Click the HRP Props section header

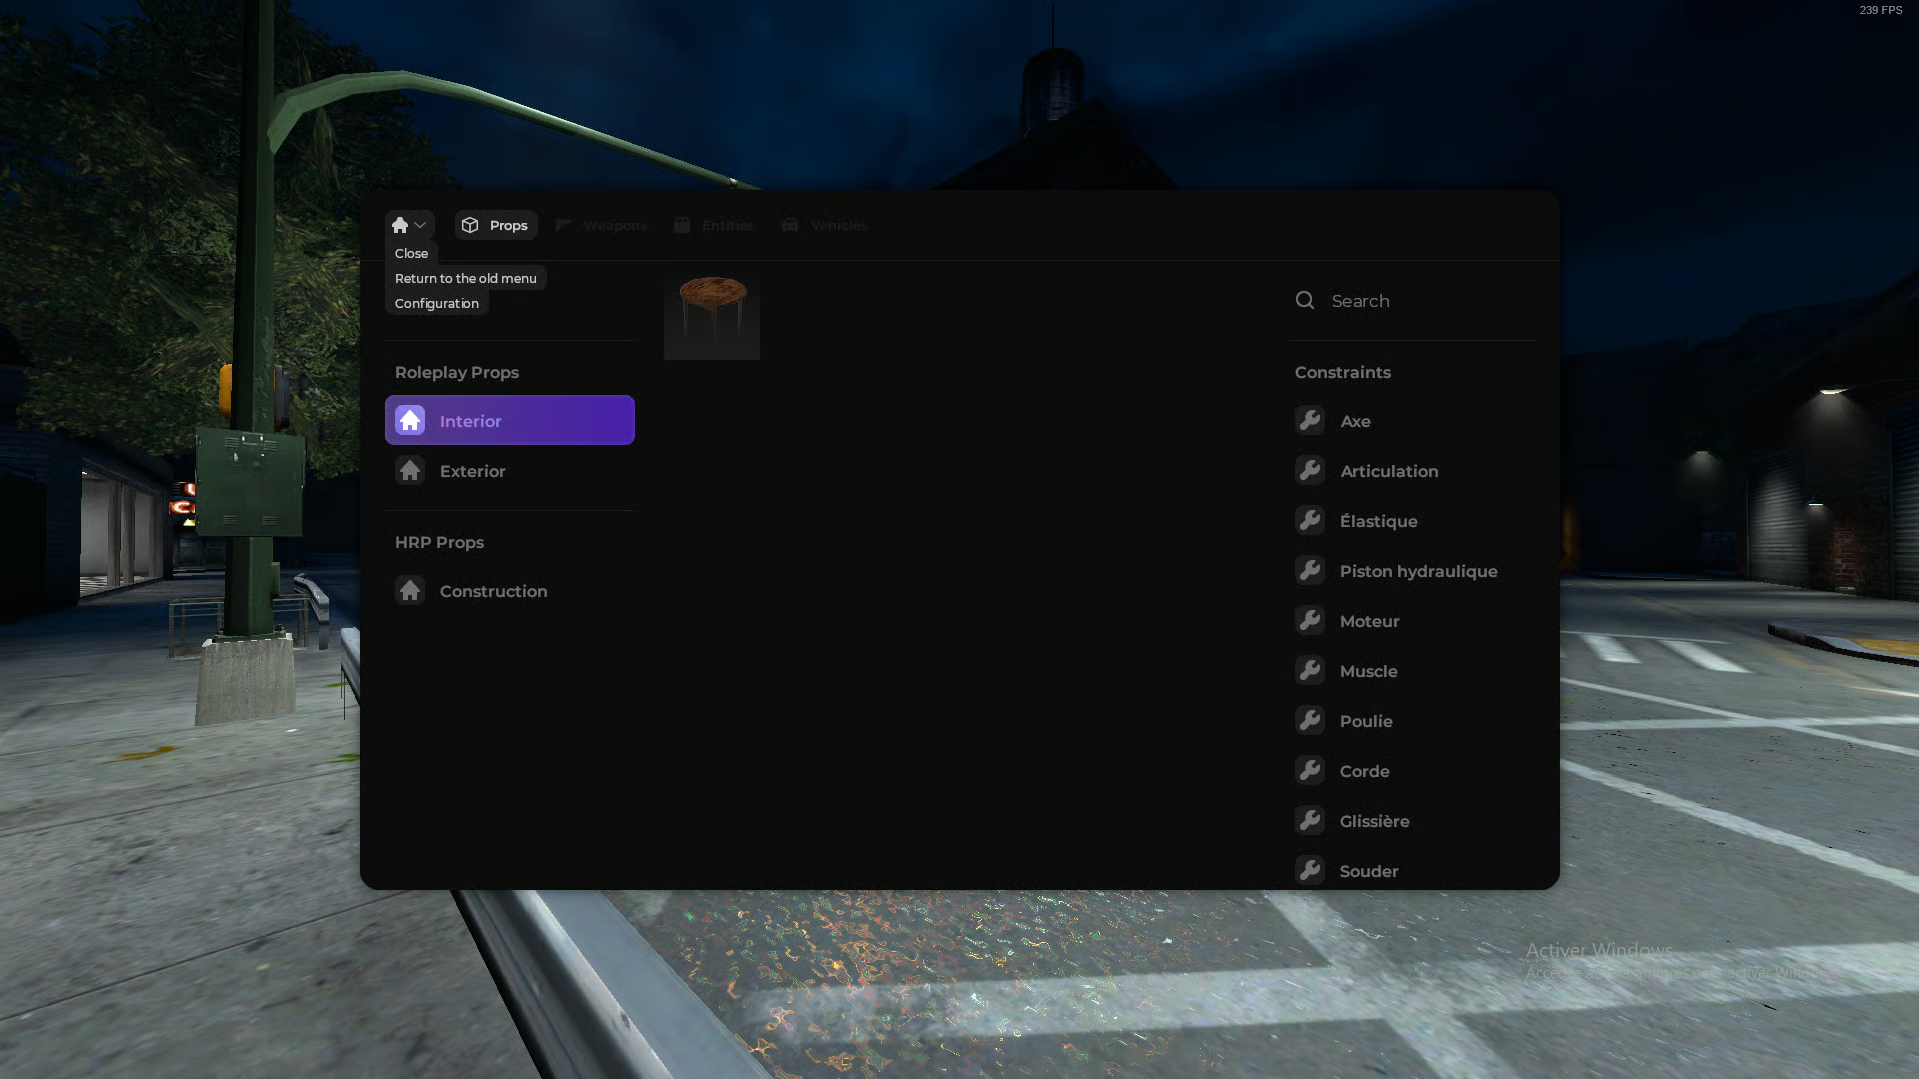pos(439,542)
